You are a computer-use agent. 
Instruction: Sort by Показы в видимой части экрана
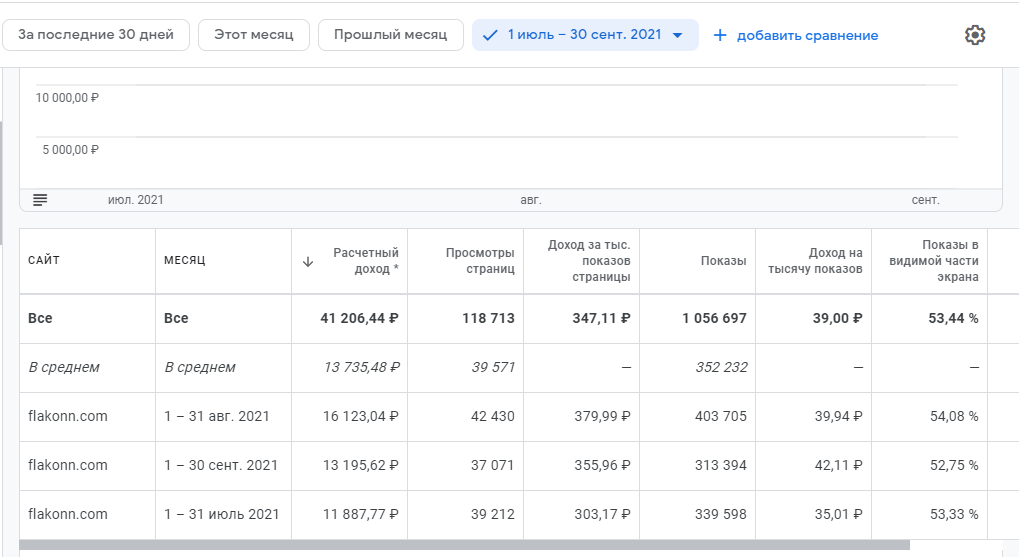pos(934,261)
